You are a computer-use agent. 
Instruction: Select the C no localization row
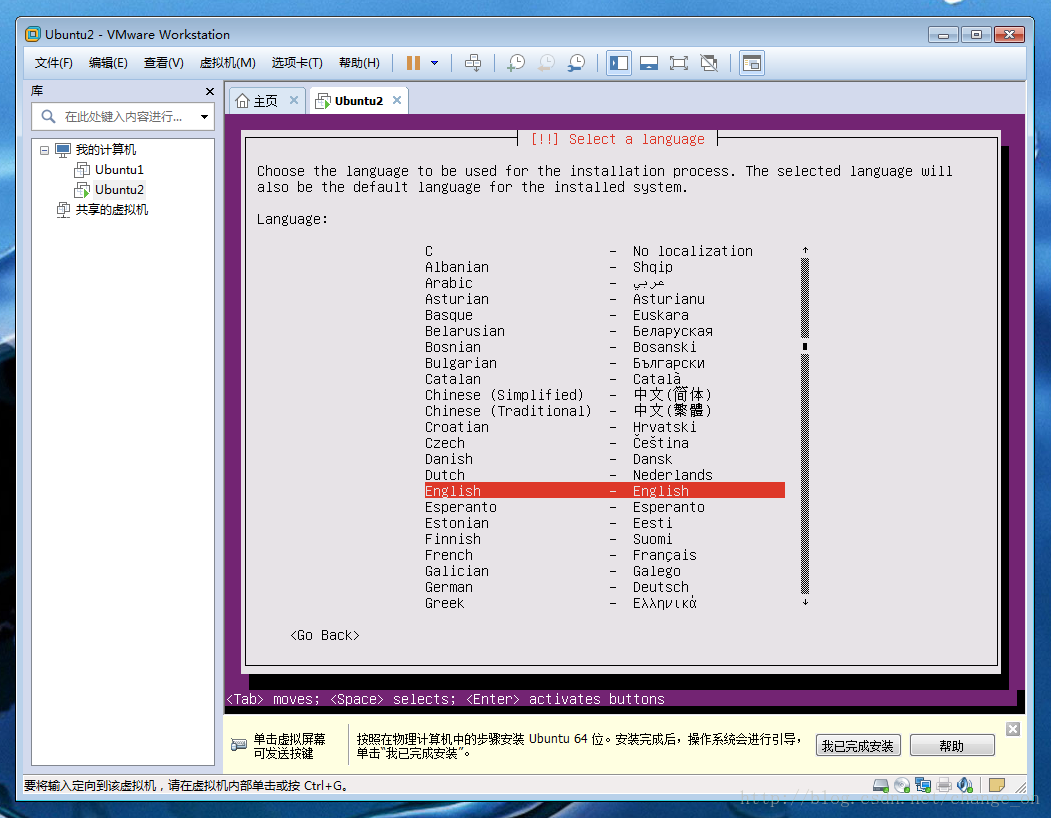pyautogui.click(x=605, y=251)
